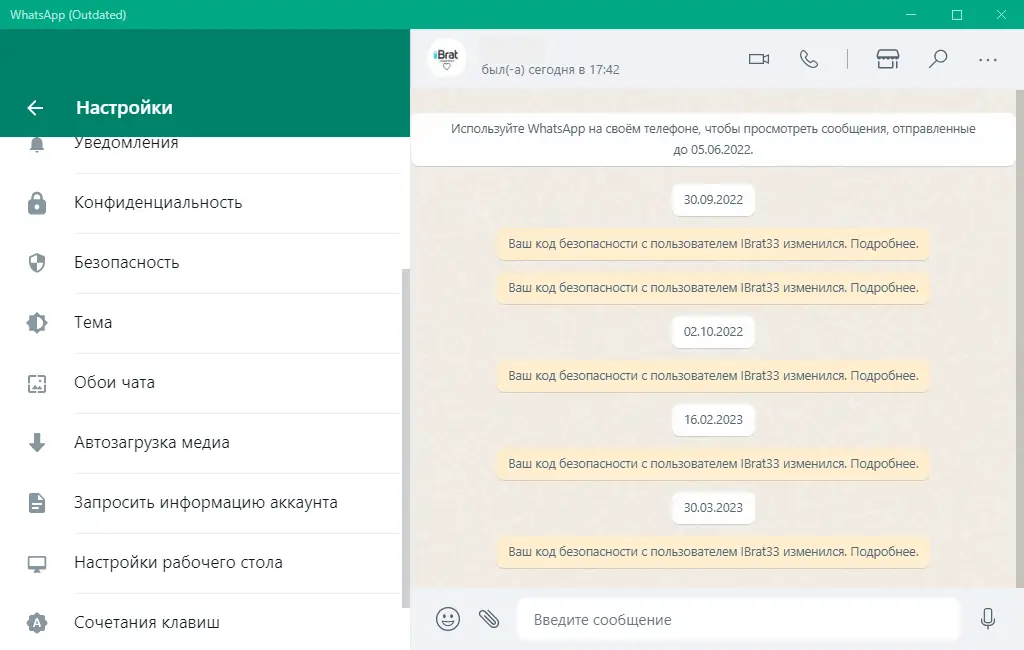
Task: Click the monitor icon beside Настройки рабочего стола
Action: click(37, 564)
